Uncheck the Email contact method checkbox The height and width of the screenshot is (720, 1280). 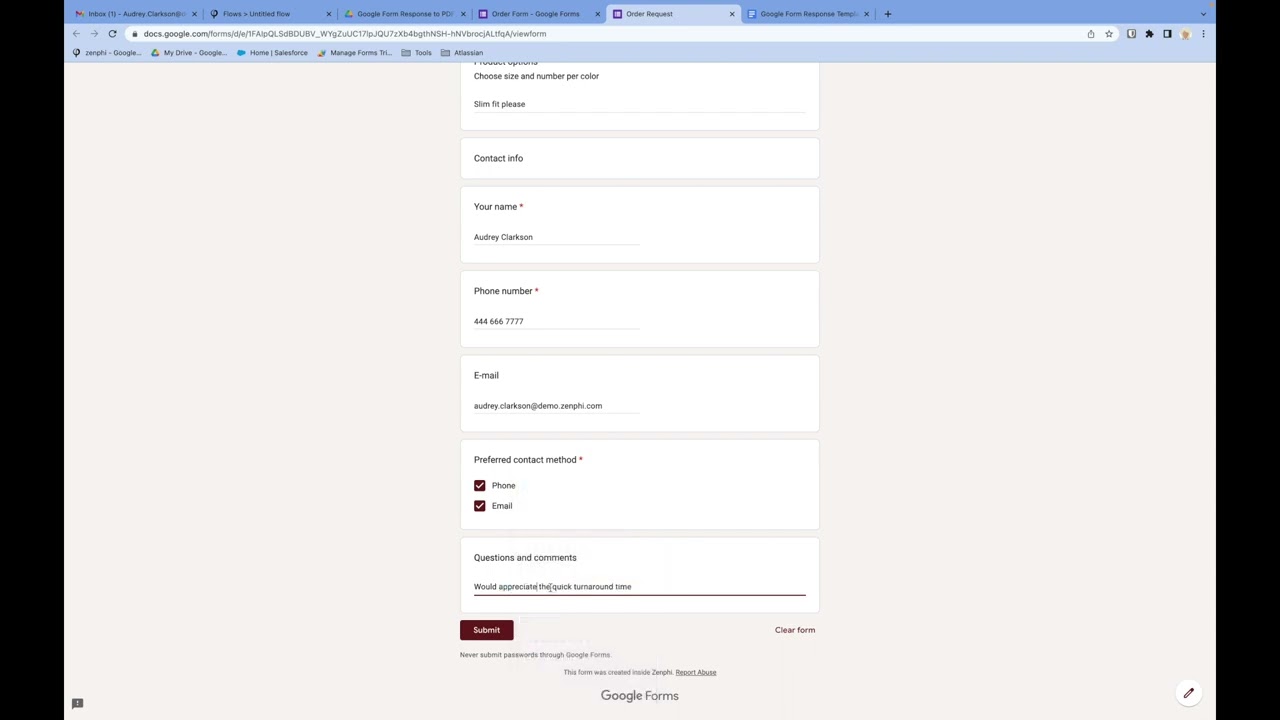pyautogui.click(x=480, y=506)
